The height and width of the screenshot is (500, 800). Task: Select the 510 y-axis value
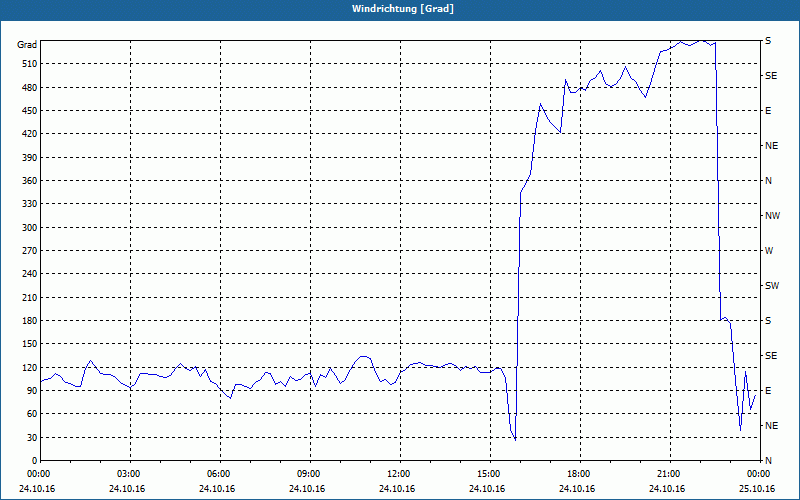30,64
